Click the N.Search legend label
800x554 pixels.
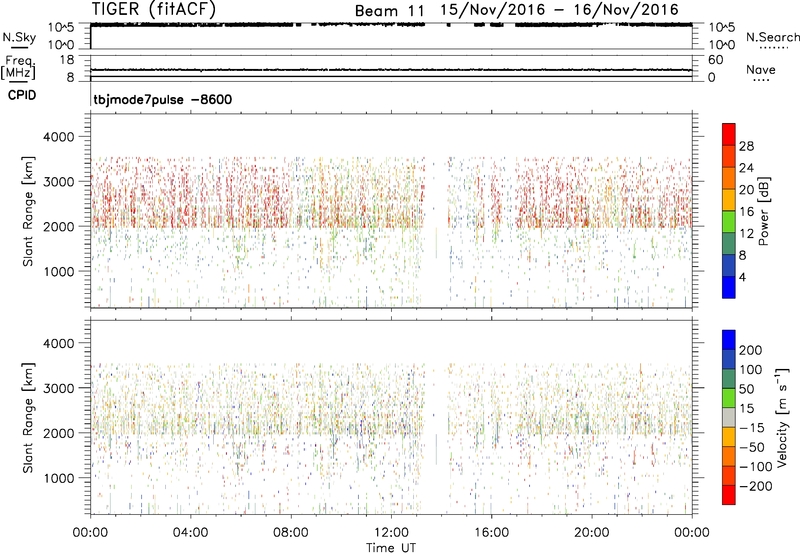772,37
